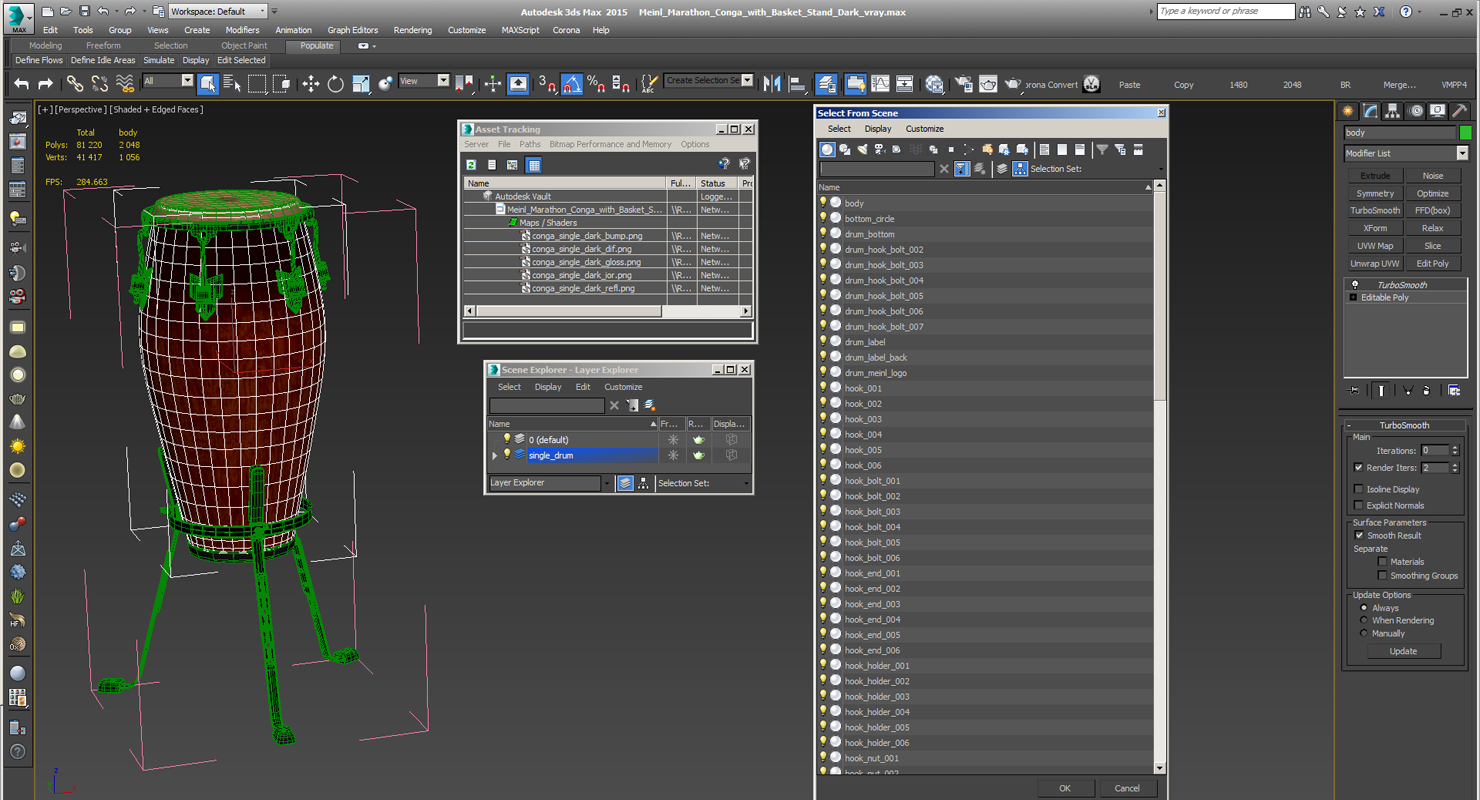Click the Iterations spinner arrows
The height and width of the screenshot is (800, 1480).
click(x=1455, y=451)
